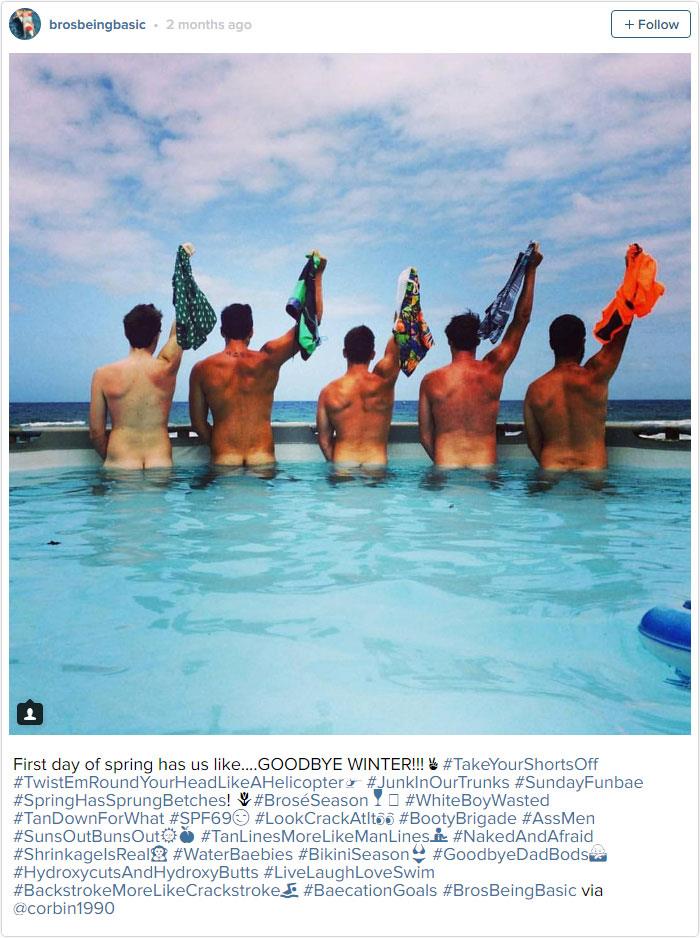
Task: Open the #SundayFunbae hashtag
Action: click(x=579, y=782)
